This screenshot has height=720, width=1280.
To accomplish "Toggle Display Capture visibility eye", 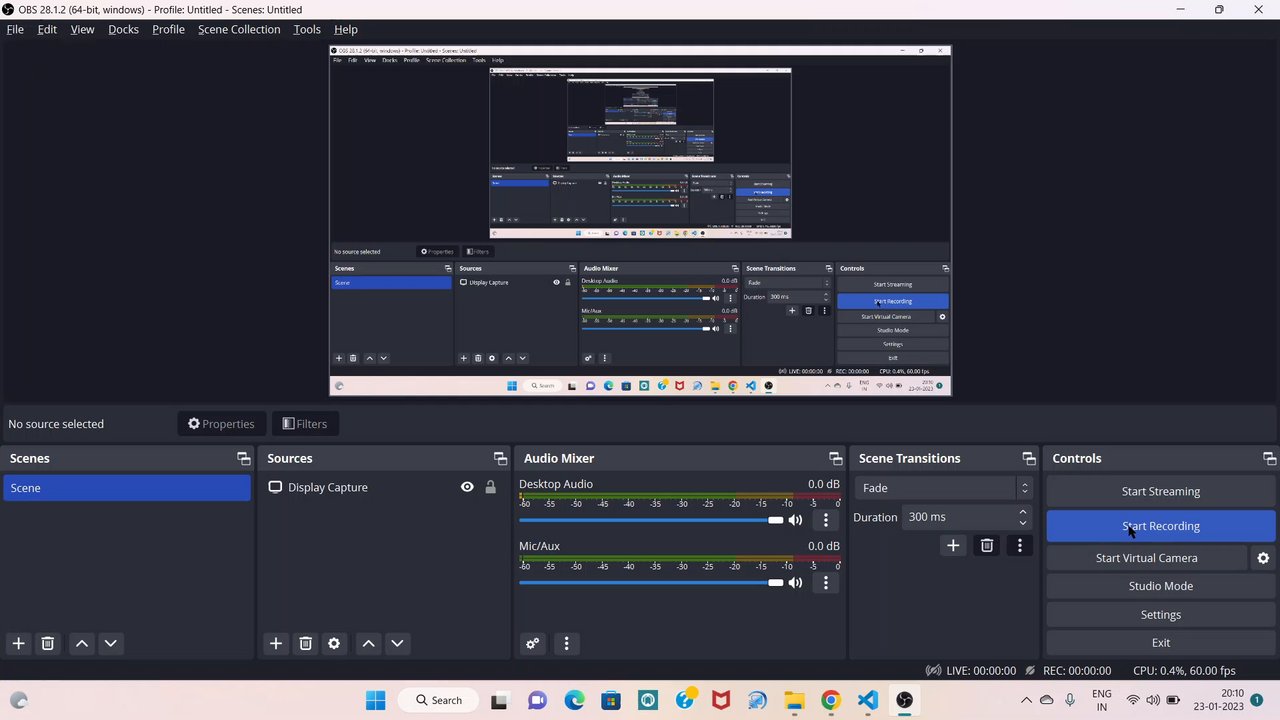I will pos(467,487).
